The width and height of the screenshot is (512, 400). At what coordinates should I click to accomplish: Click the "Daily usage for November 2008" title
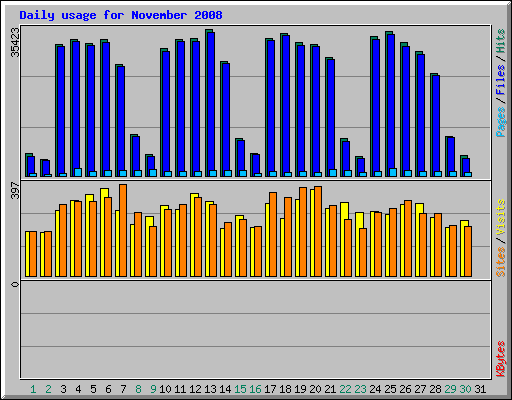pos(121,15)
